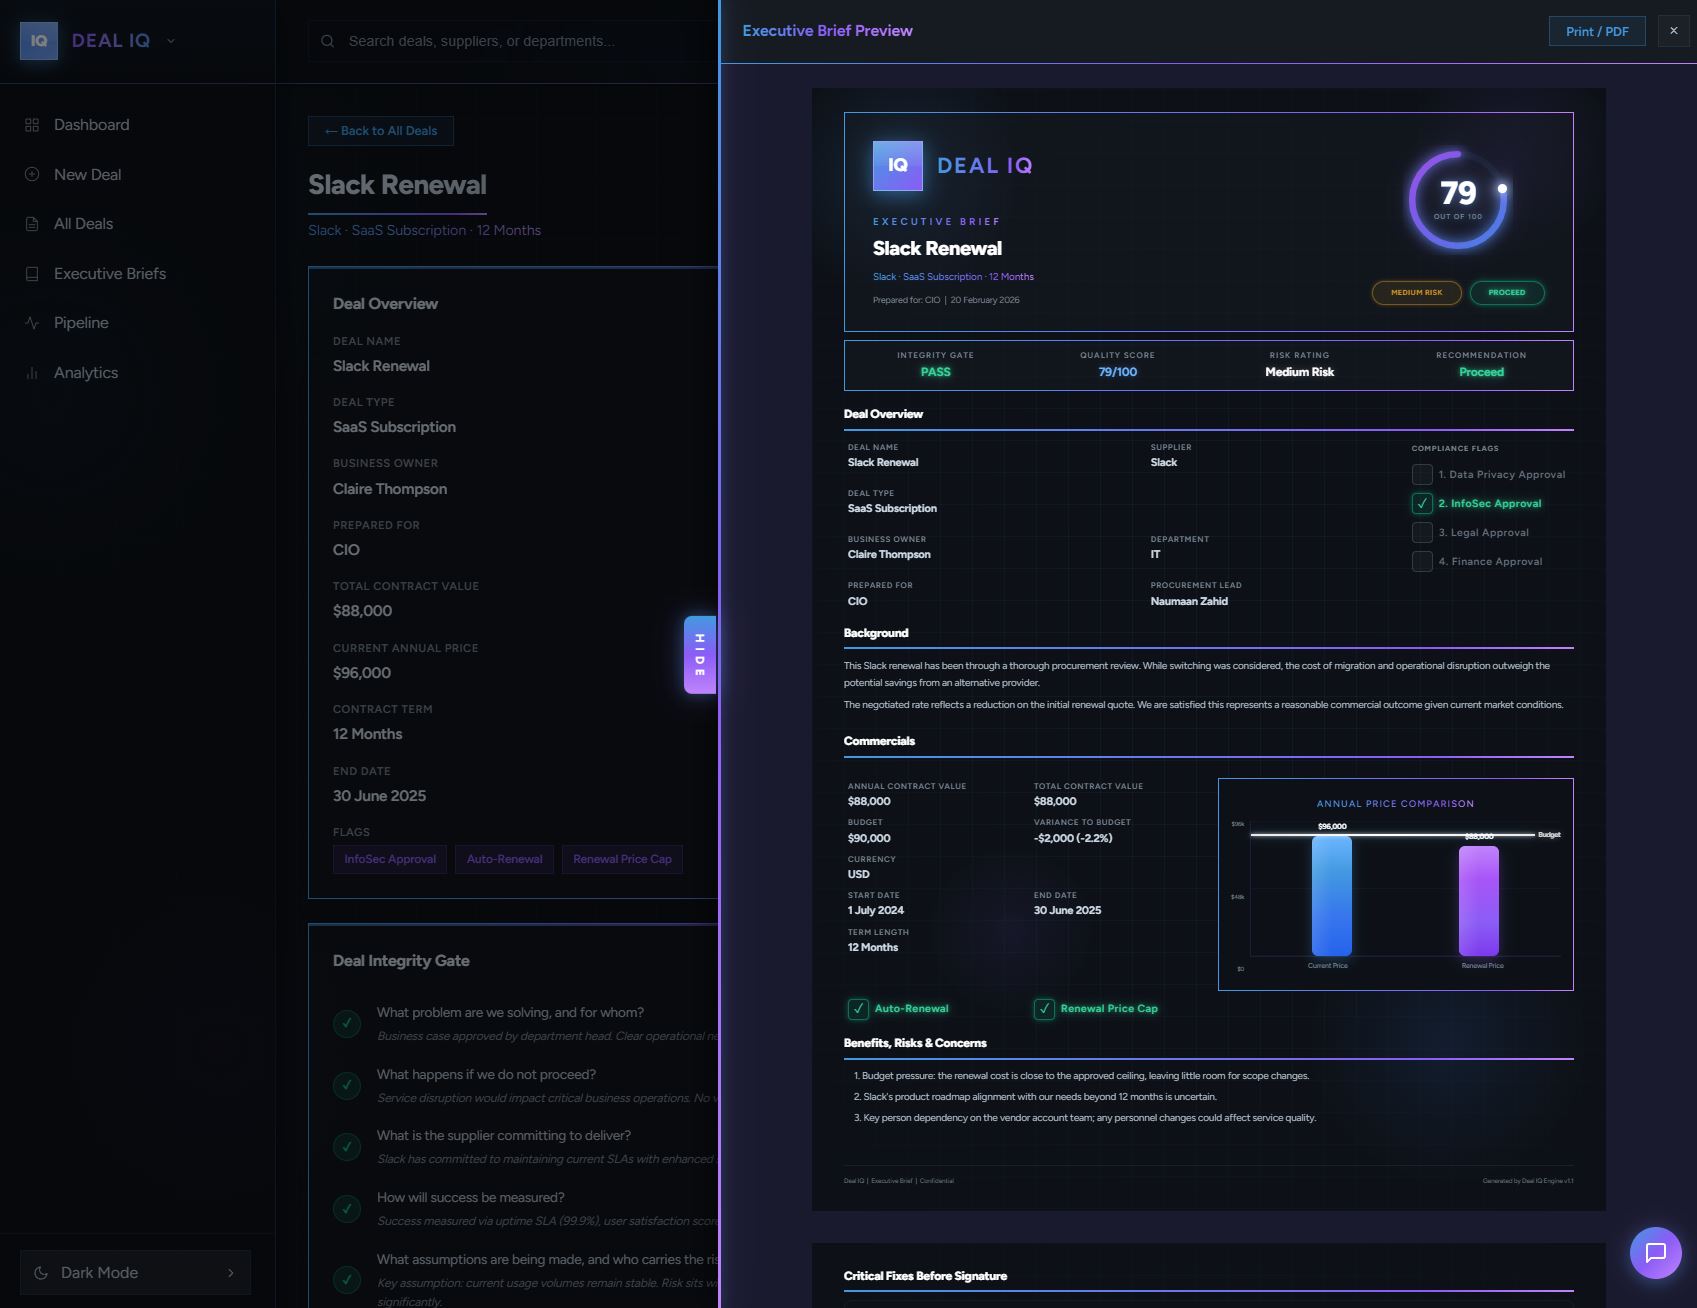Click the Deal IQ logo in the sidebar

tap(39, 41)
